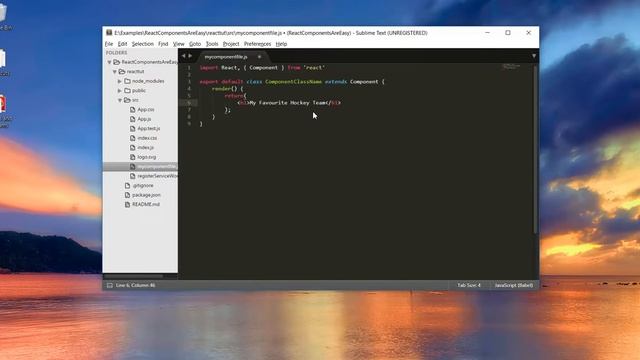Viewport: 640px width, 360px height.
Task: Open the Edit menu
Action: pyautogui.click(x=122, y=44)
